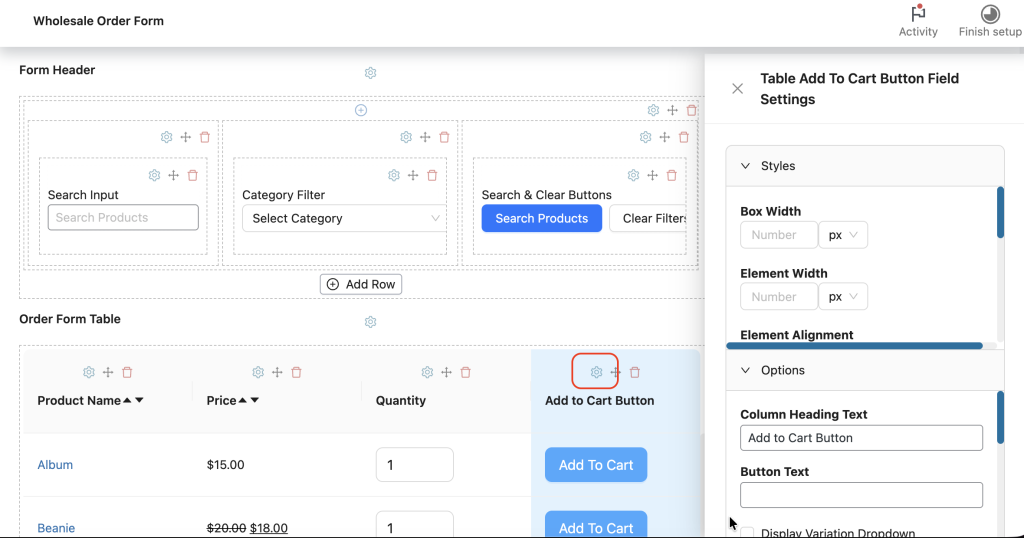This screenshot has height=538, width=1024.
Task: Click move handle of Search Input field
Action: 173,175
